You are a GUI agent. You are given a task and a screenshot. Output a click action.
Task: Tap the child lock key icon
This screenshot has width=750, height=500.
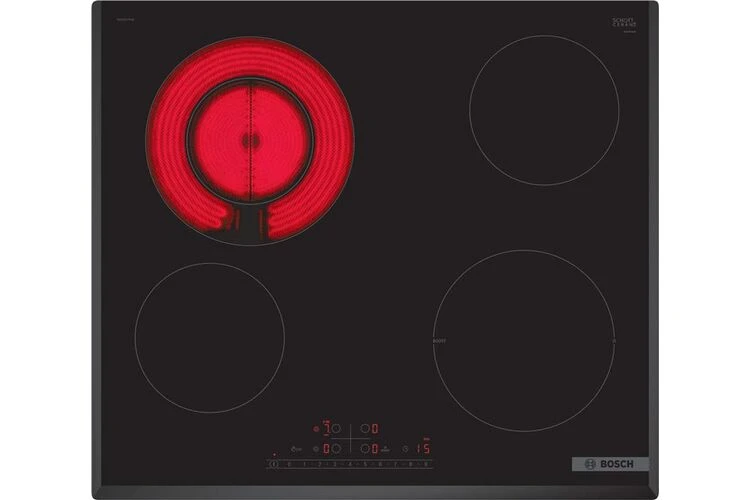(x=295, y=449)
